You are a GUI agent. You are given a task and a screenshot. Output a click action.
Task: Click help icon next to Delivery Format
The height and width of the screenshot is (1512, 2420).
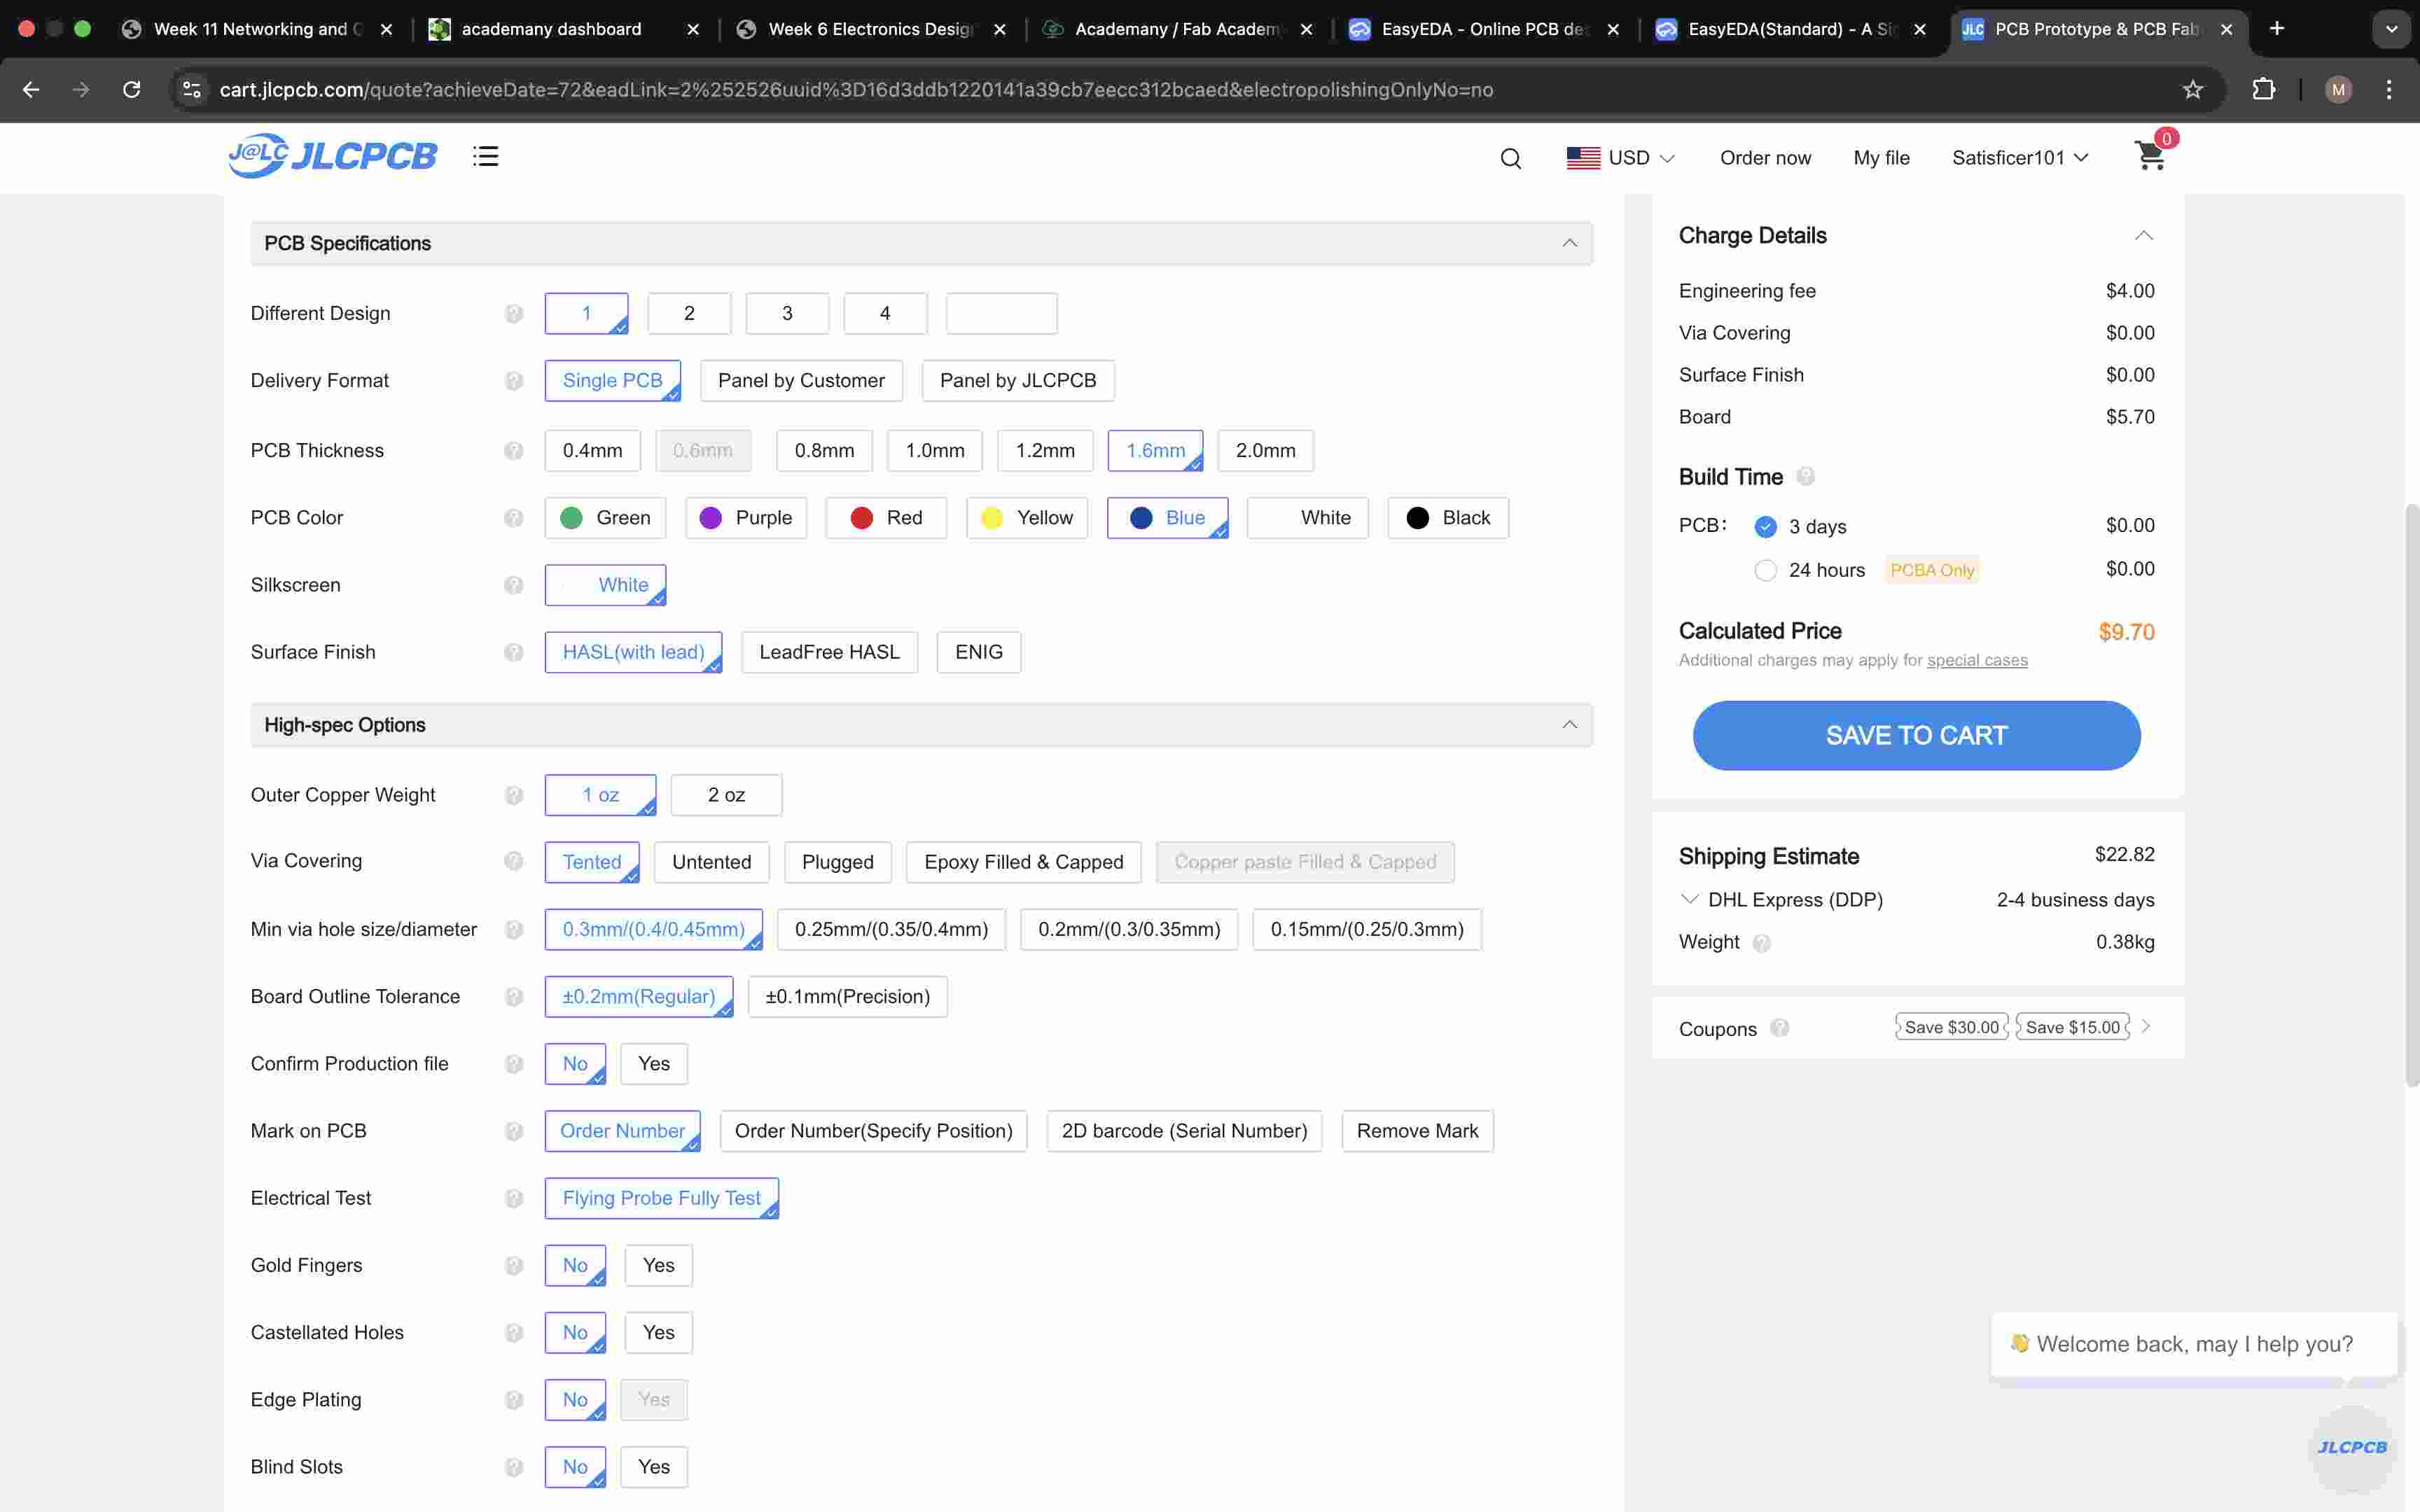pyautogui.click(x=514, y=381)
